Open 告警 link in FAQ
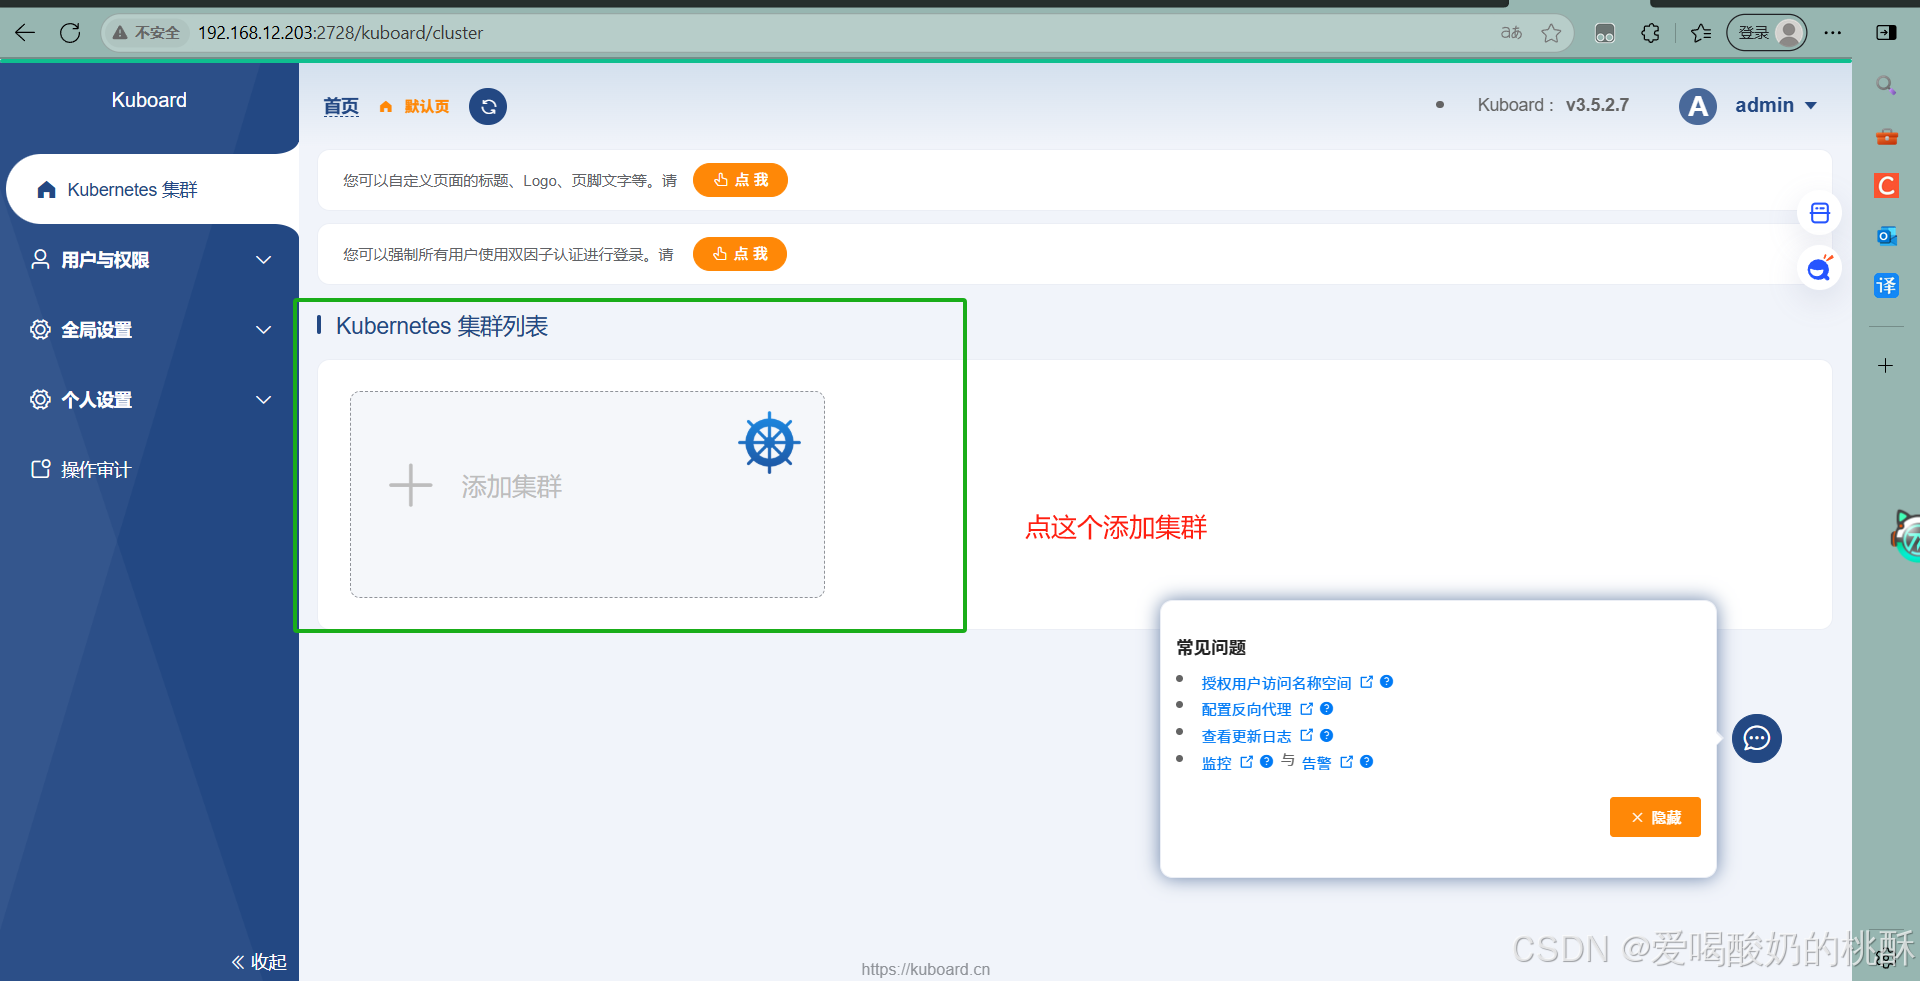The image size is (1920, 981). 1316,763
